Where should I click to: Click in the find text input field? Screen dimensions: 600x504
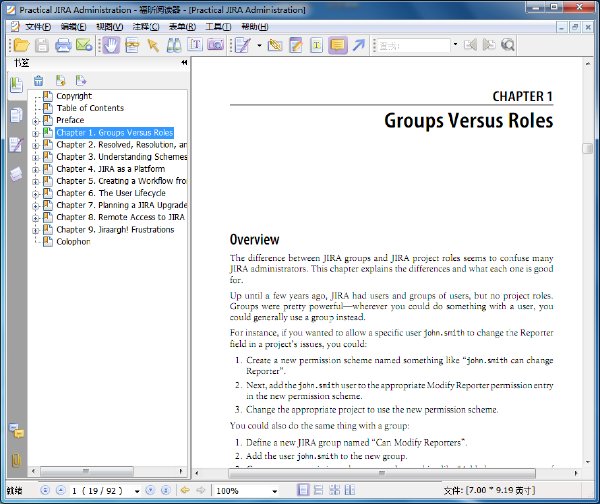tap(414, 46)
